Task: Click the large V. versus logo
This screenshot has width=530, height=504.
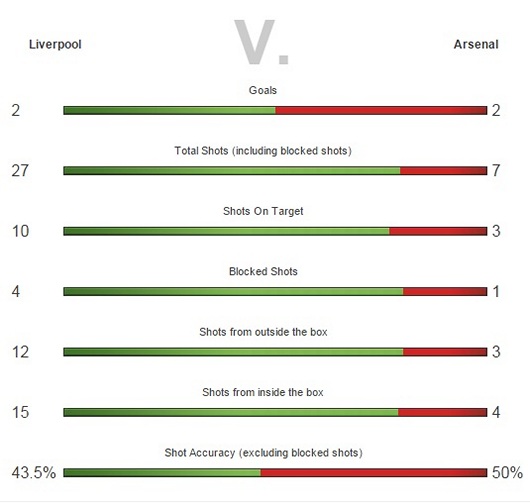Action: 261,42
